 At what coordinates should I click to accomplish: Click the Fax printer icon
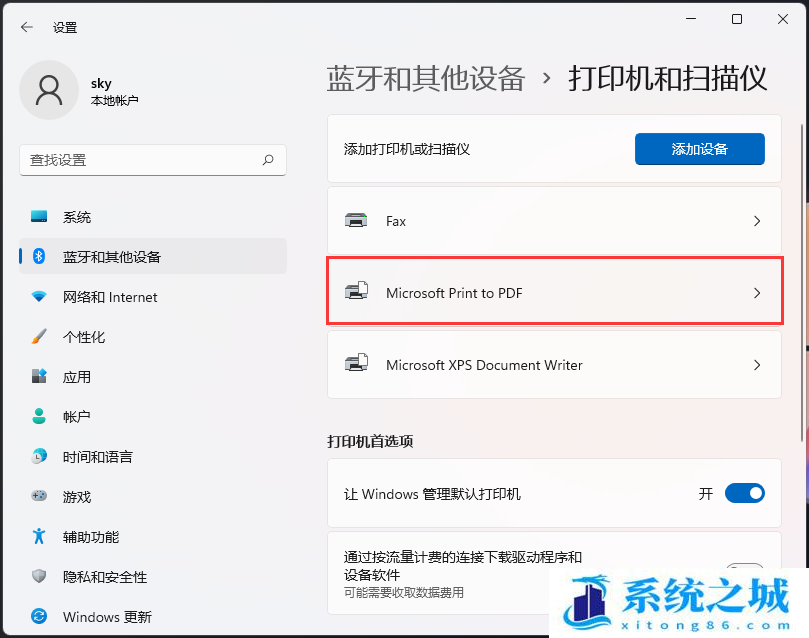356,221
